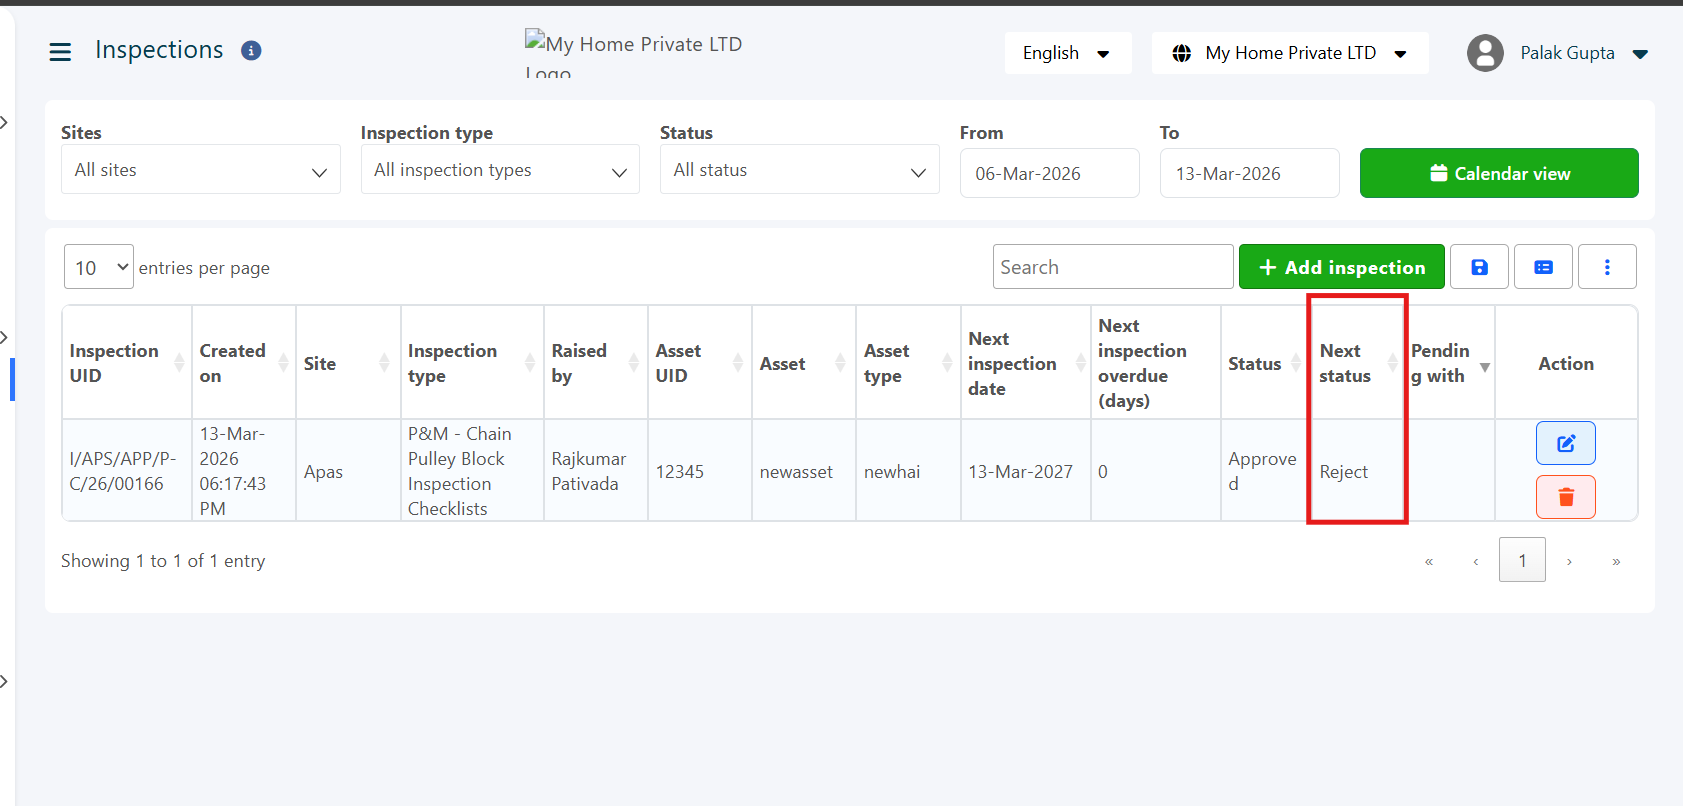1683x806 pixels.
Task: Click the Palak Gupta user avatar icon
Action: 1485,53
